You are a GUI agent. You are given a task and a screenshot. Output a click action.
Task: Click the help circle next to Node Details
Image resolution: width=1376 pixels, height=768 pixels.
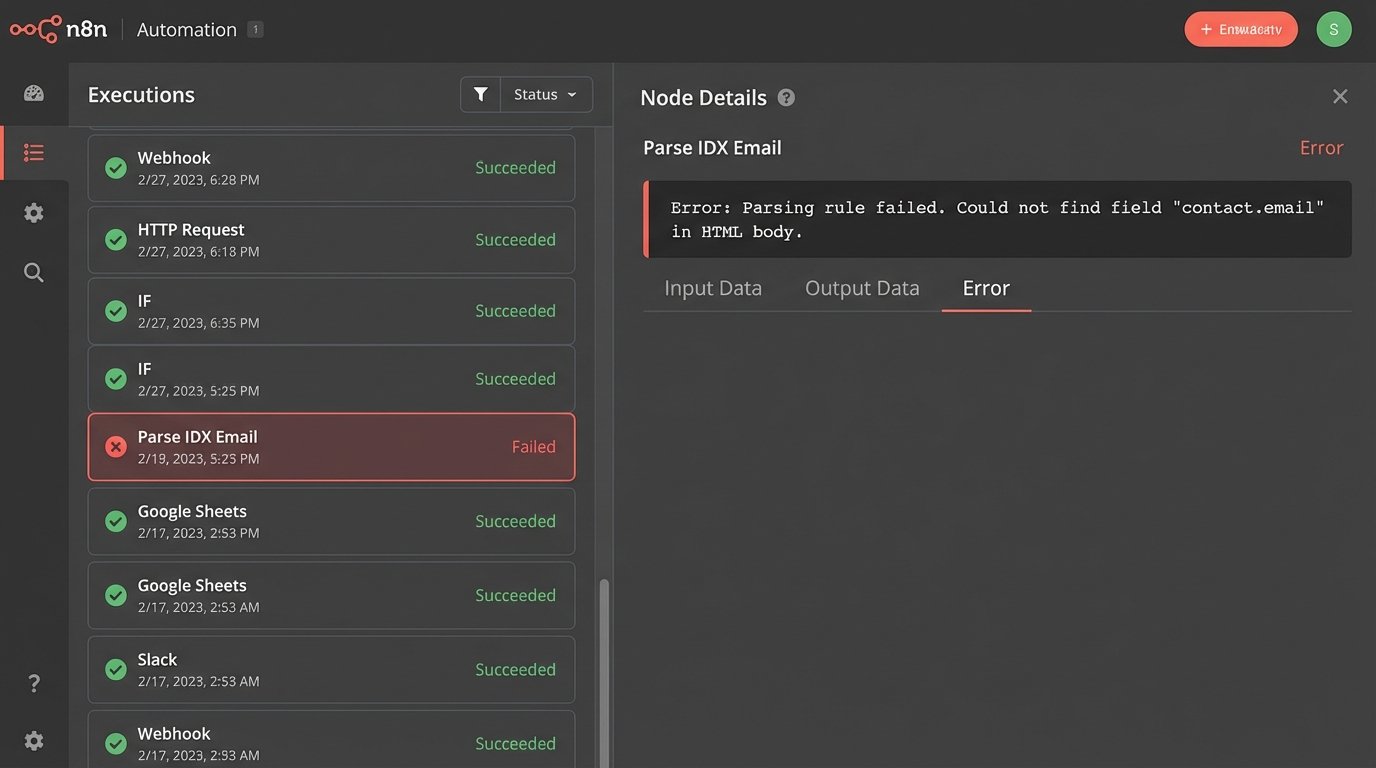pos(786,97)
